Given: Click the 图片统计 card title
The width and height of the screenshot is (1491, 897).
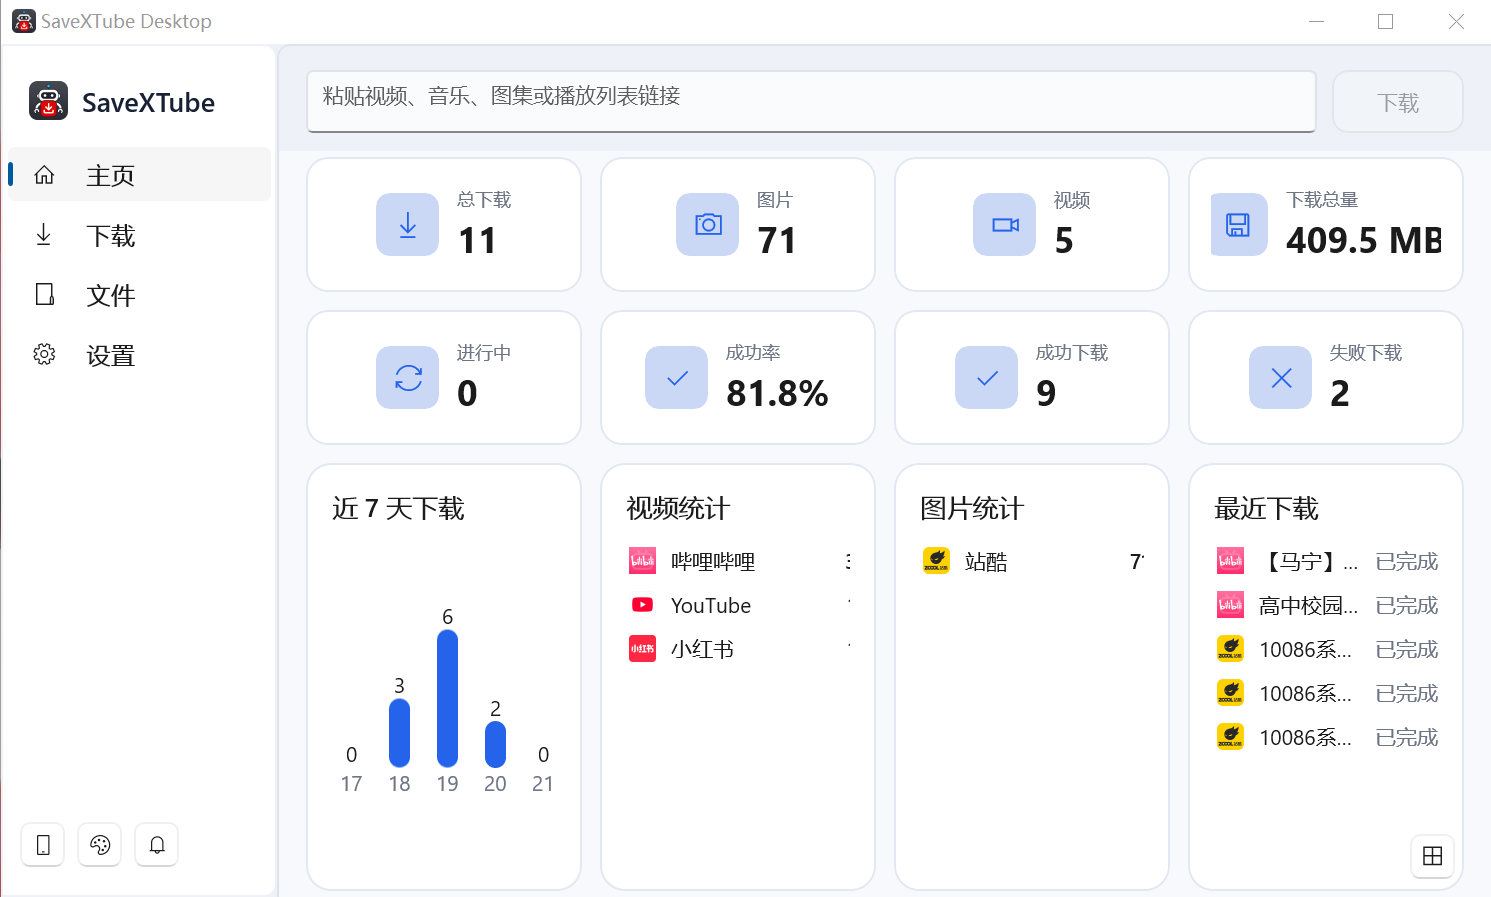Looking at the screenshot, I should click(972, 508).
